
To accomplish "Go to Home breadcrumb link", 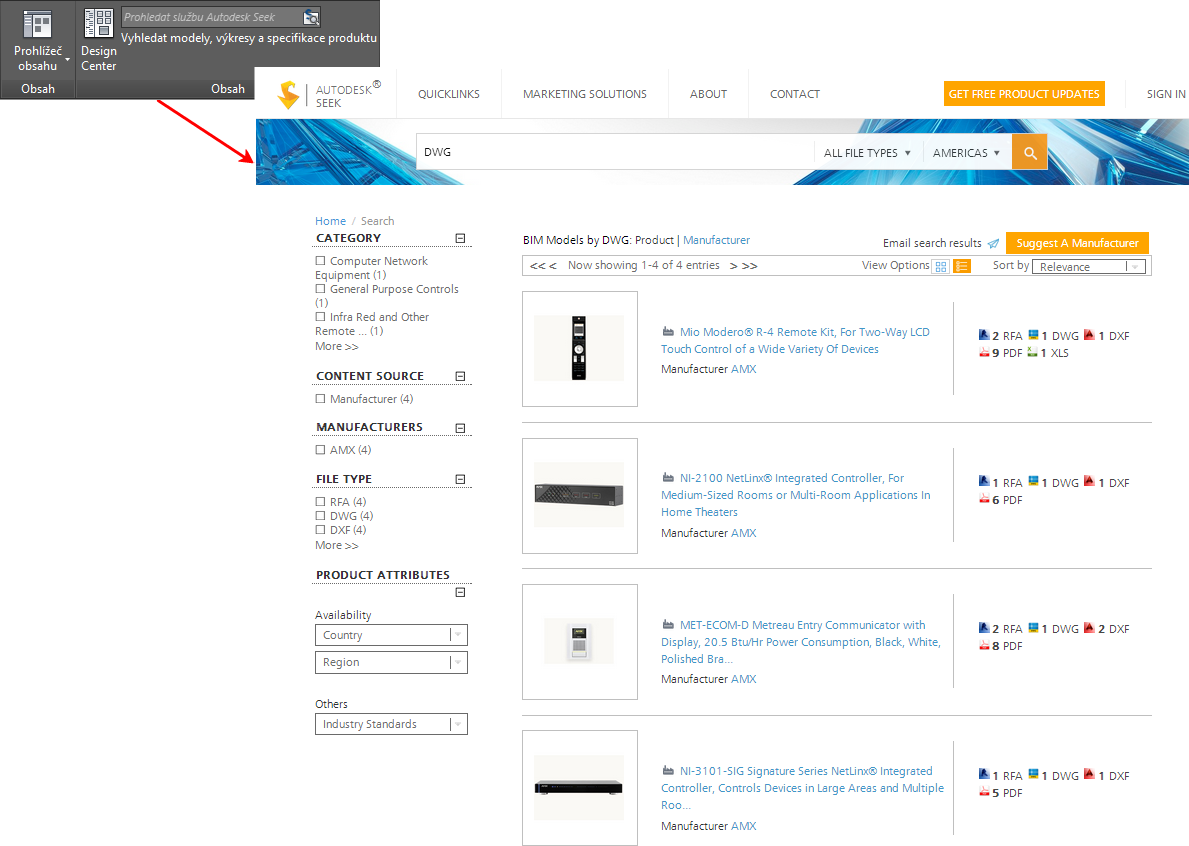I will [331, 221].
